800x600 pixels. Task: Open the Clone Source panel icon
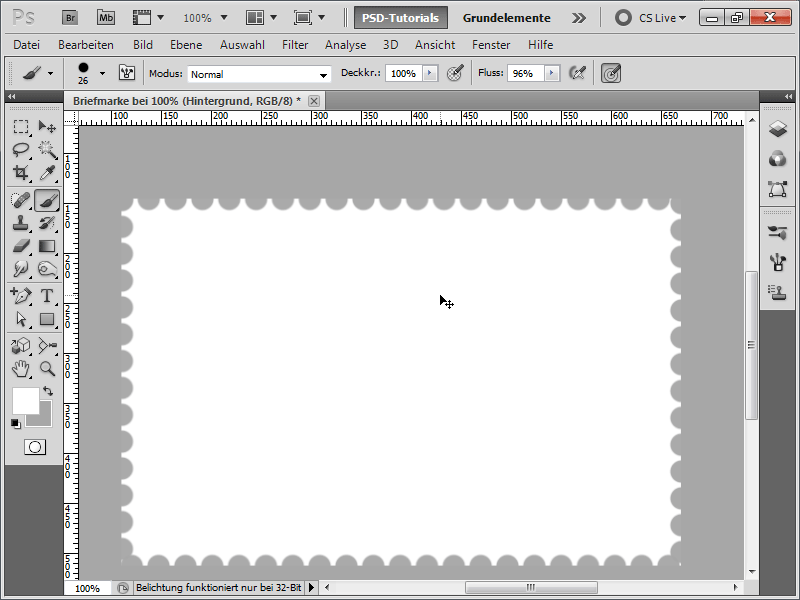[778, 292]
